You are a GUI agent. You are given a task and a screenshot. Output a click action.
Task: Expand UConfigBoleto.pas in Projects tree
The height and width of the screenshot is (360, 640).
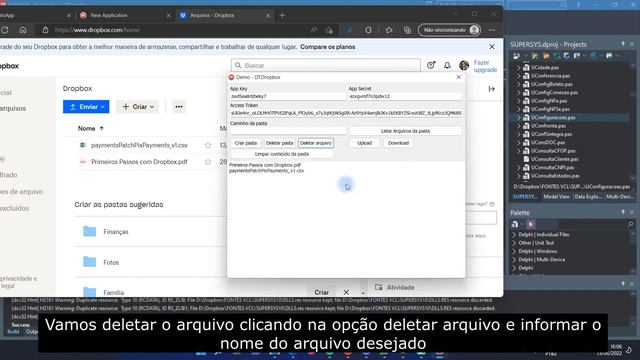(x=519, y=84)
